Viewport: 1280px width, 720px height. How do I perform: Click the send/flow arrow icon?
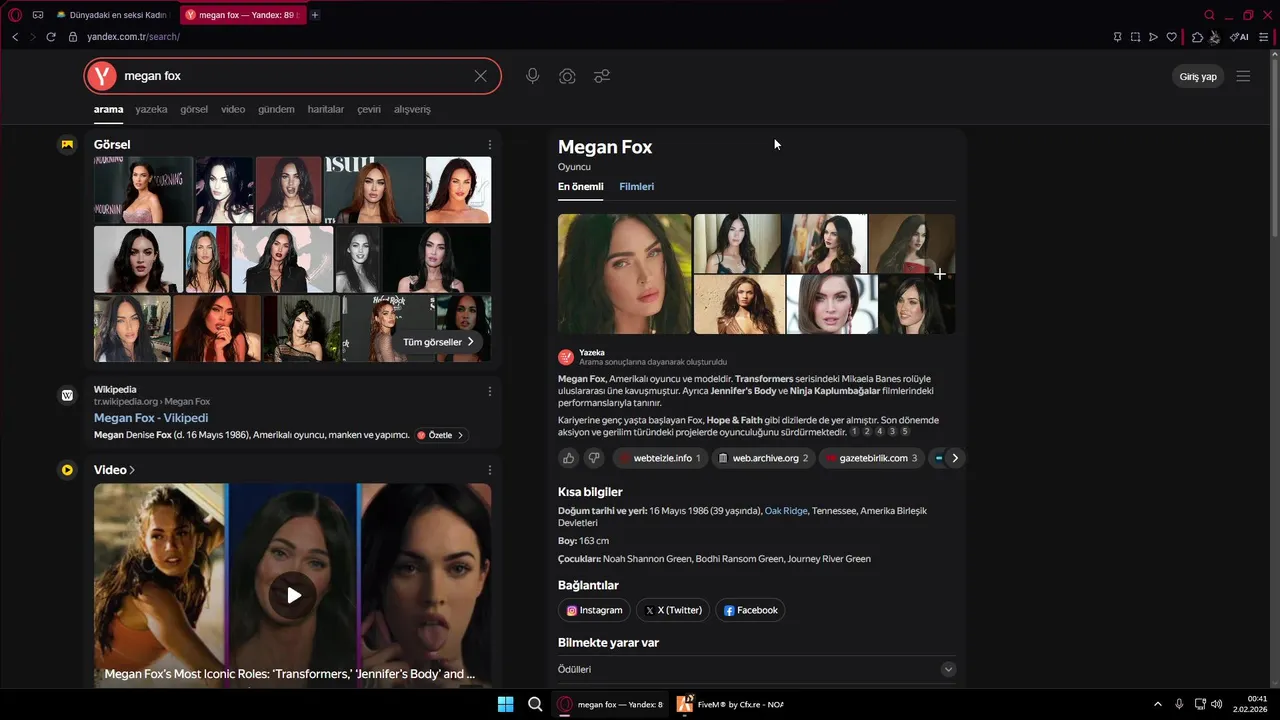pyautogui.click(x=1153, y=37)
